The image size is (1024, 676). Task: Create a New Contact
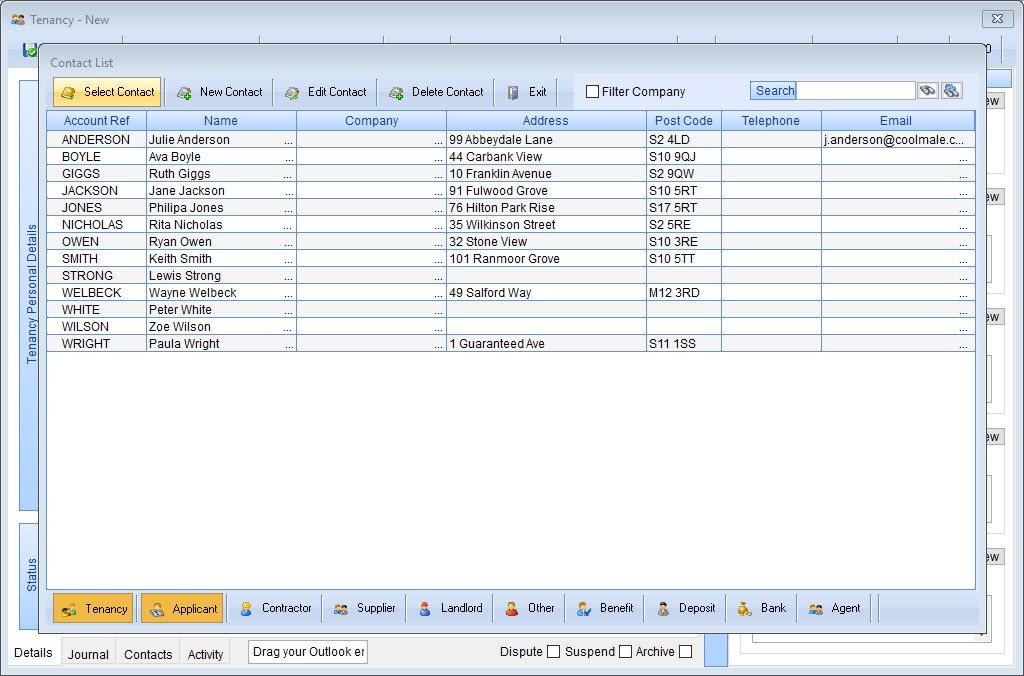[x=219, y=92]
